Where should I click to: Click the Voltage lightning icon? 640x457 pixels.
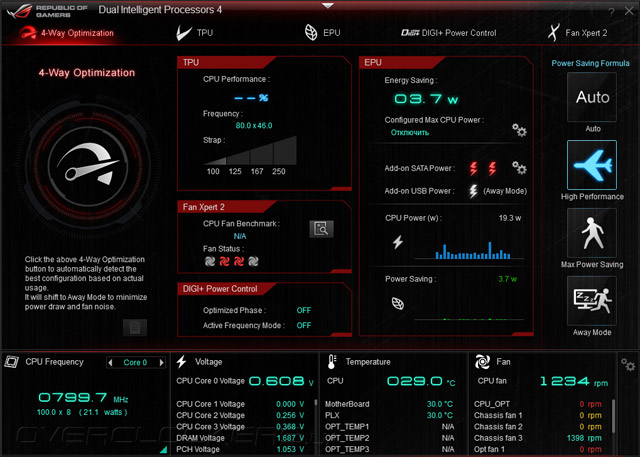[181, 362]
